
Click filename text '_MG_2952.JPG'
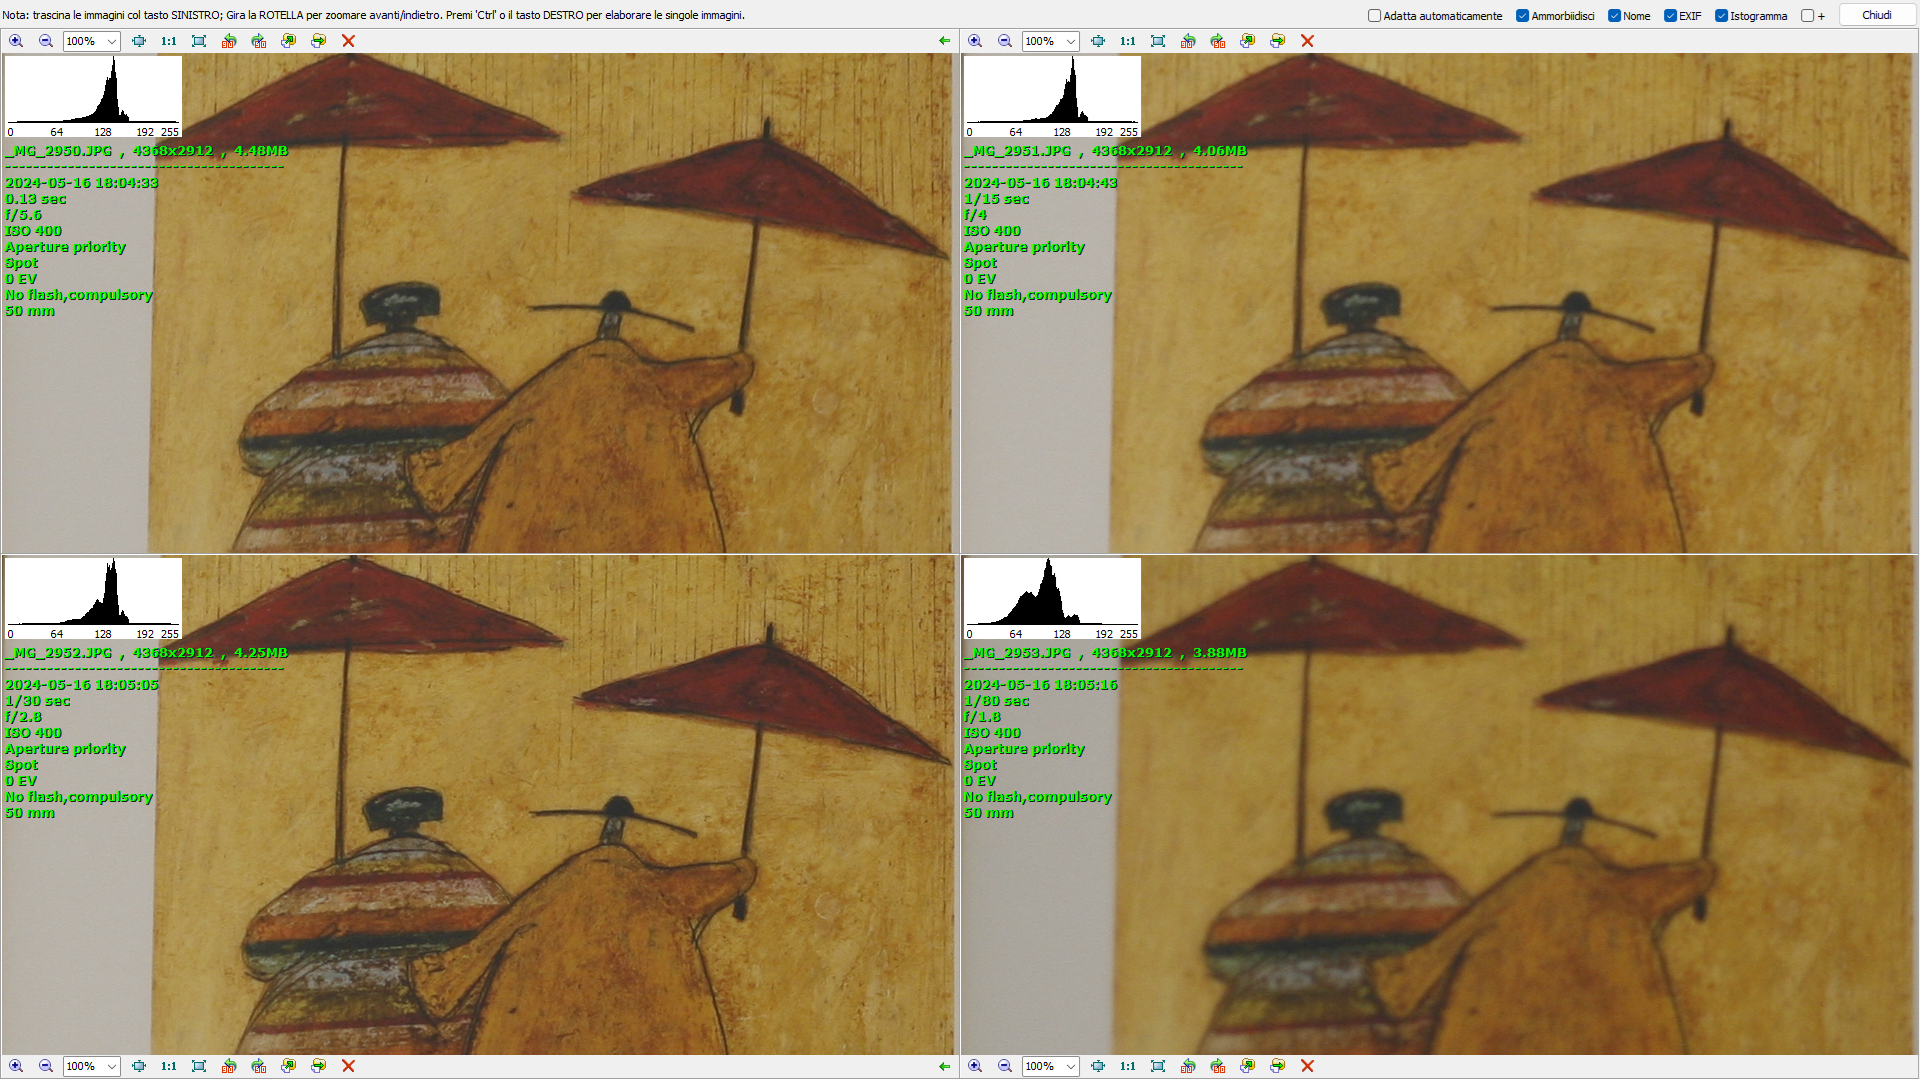pyautogui.click(x=59, y=653)
